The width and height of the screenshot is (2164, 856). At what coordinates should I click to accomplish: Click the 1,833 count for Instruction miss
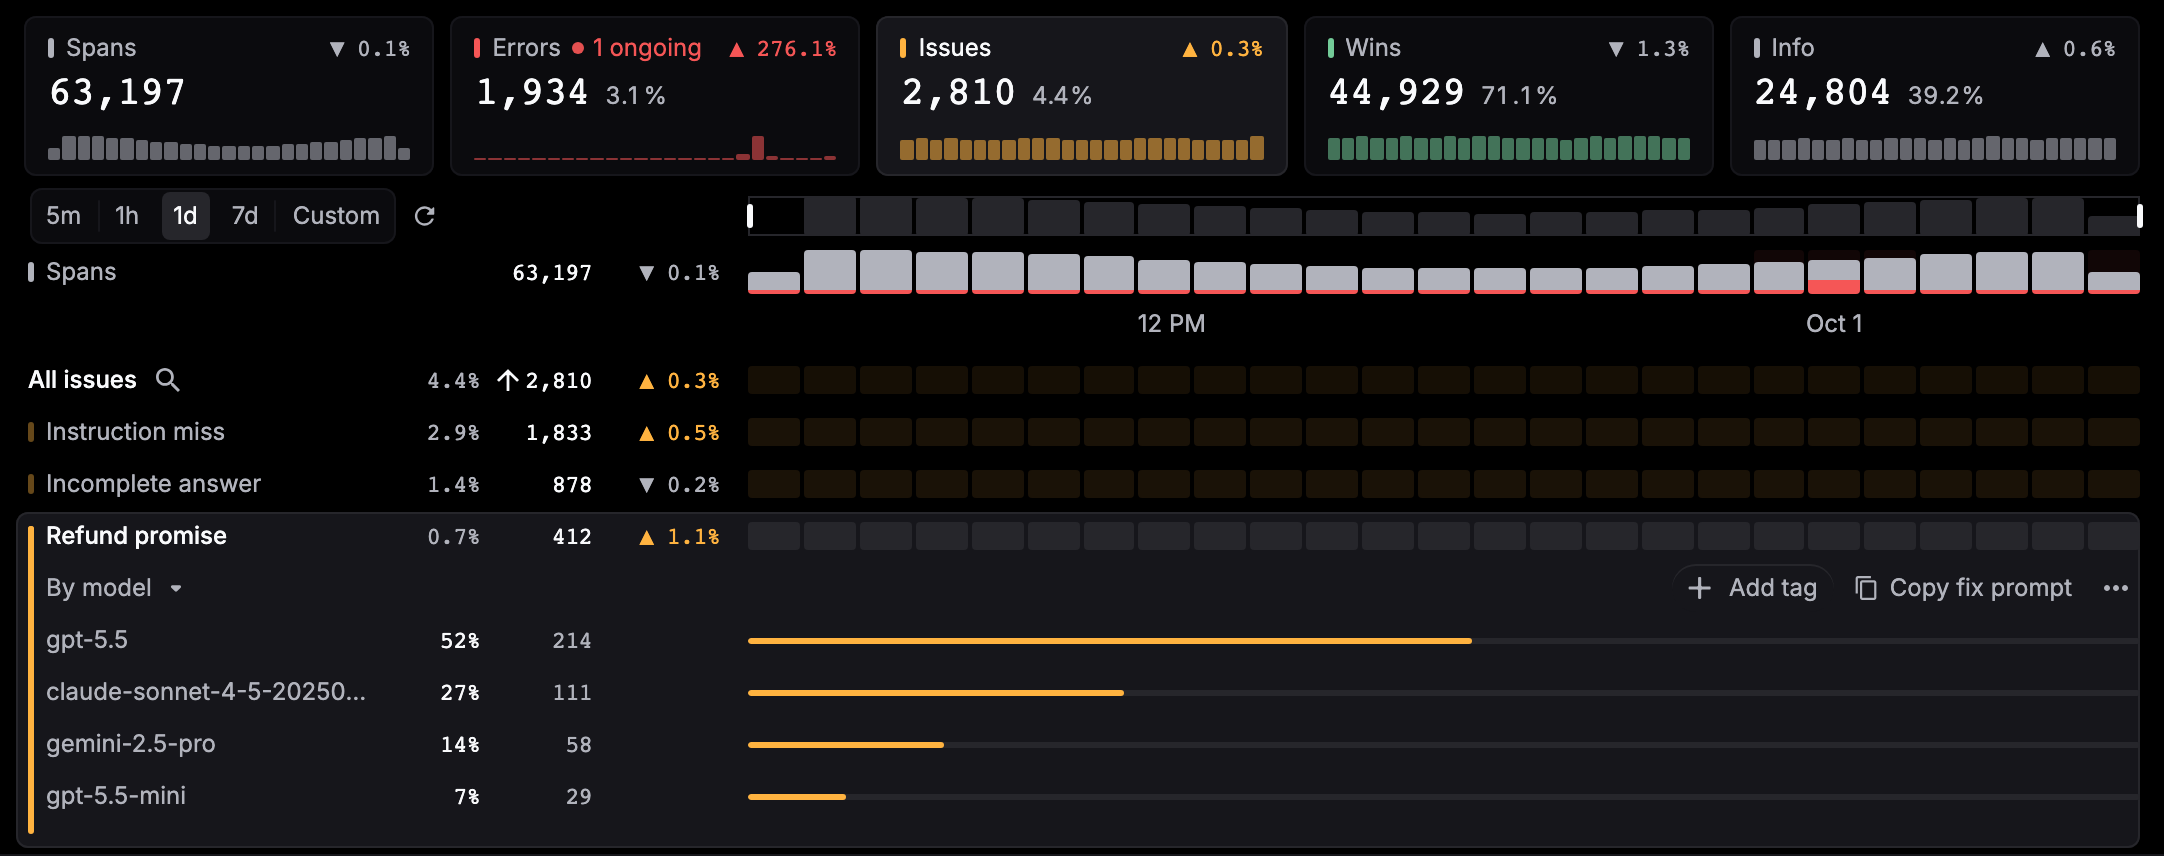[559, 433]
